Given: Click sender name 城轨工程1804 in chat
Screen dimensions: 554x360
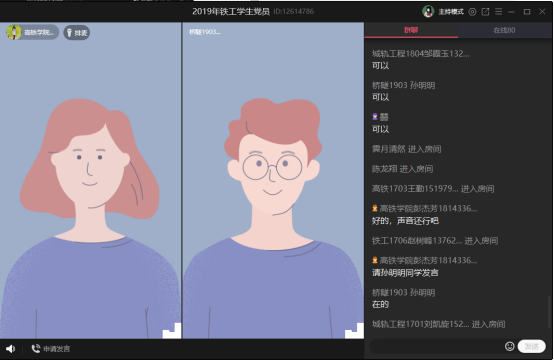Looking at the screenshot, I should [x=420, y=54].
